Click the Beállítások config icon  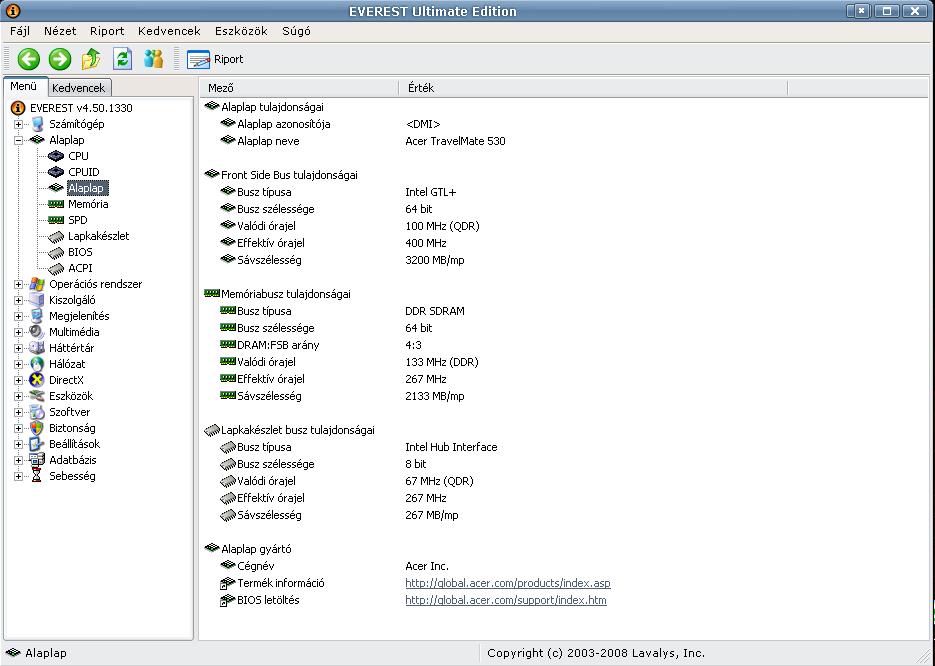(x=37, y=444)
